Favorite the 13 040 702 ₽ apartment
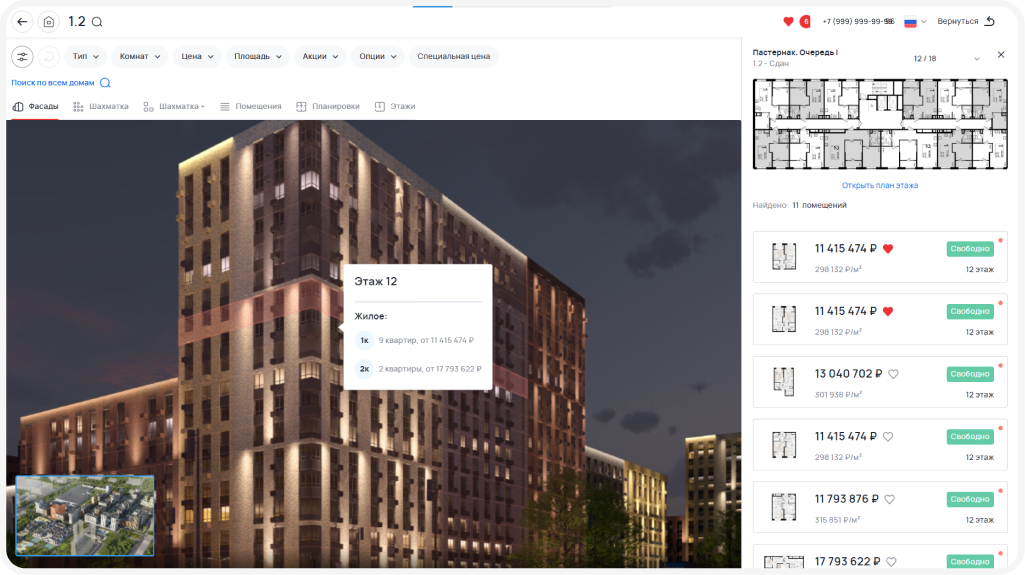The height and width of the screenshot is (575, 1025). coord(894,374)
